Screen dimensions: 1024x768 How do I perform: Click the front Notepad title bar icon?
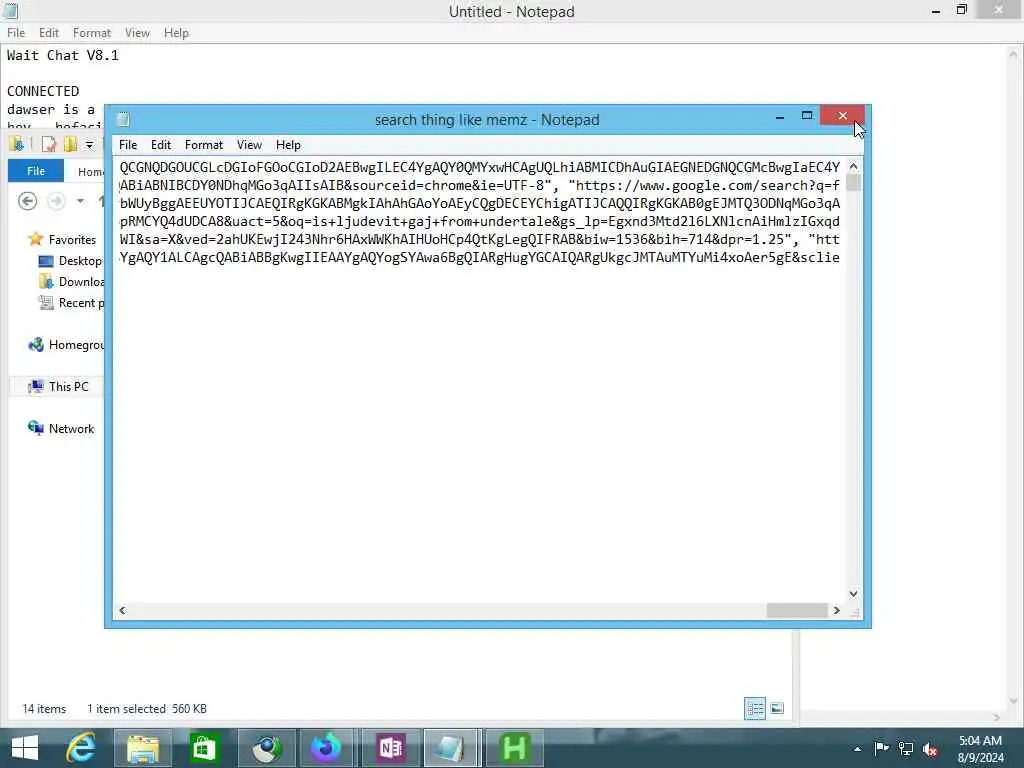tap(123, 120)
